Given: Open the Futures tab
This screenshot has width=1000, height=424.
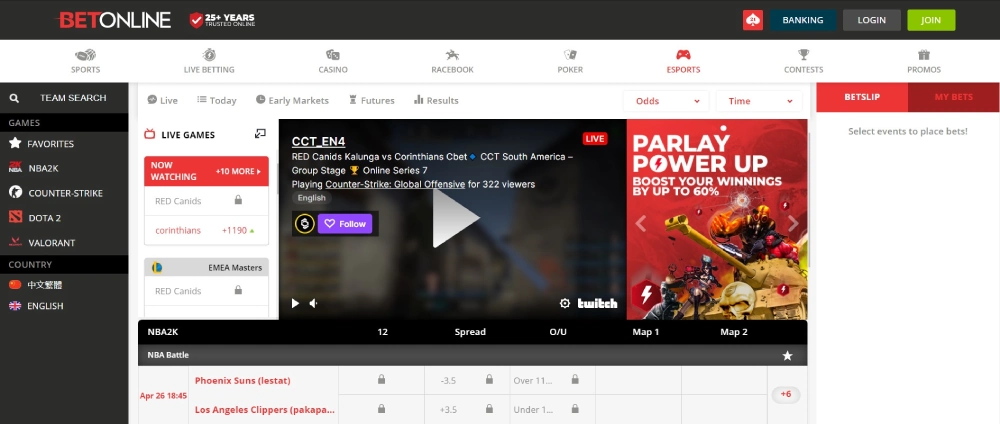Looking at the screenshot, I should [372, 100].
